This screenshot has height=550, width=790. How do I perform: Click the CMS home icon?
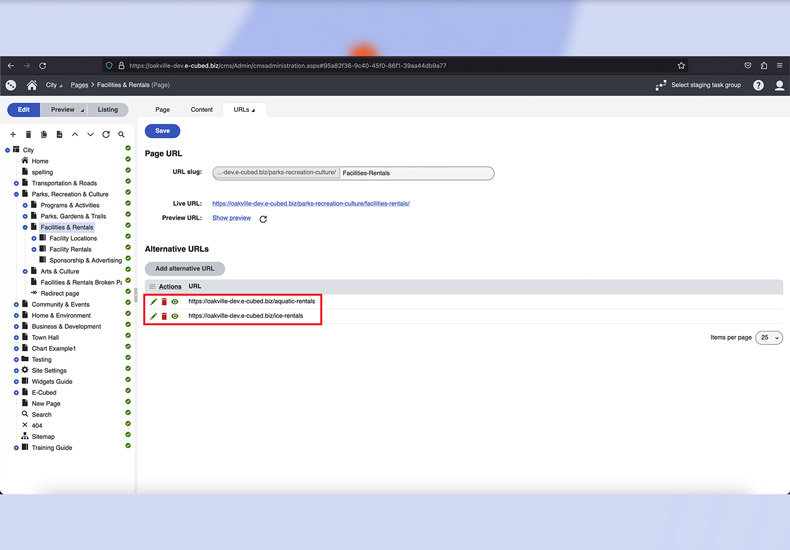click(32, 86)
